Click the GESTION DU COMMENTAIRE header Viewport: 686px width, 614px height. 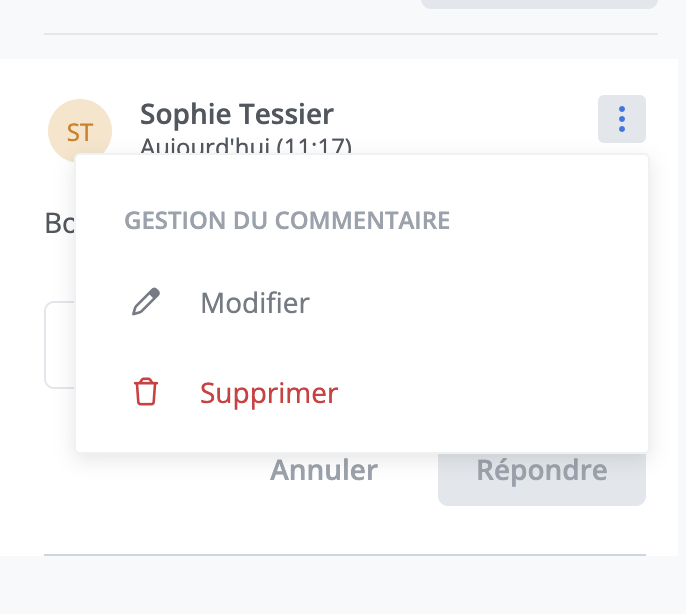287,221
